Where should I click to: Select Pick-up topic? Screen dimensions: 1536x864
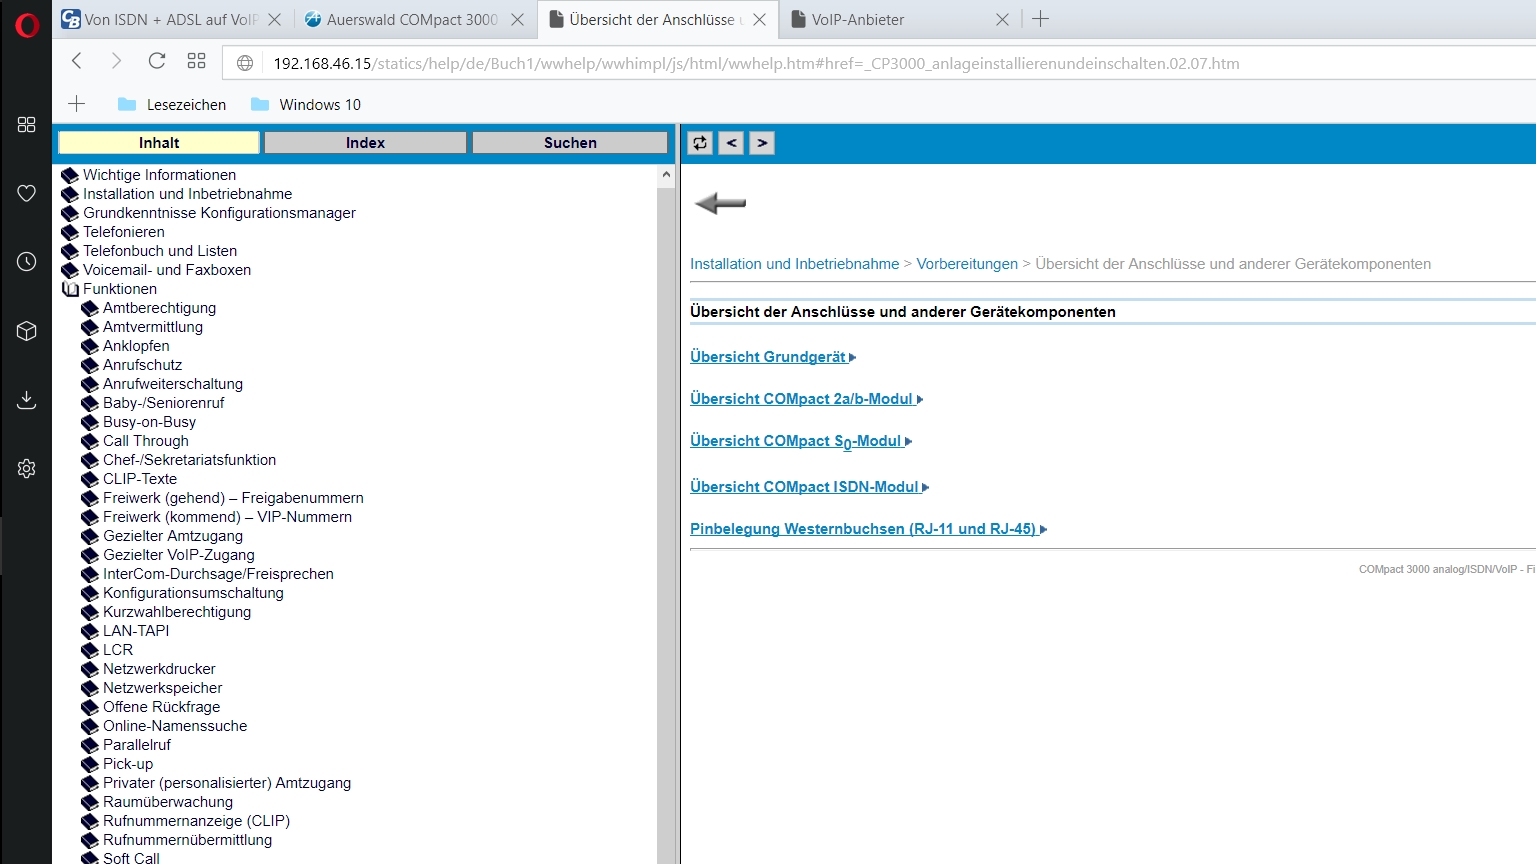pyautogui.click(x=128, y=764)
